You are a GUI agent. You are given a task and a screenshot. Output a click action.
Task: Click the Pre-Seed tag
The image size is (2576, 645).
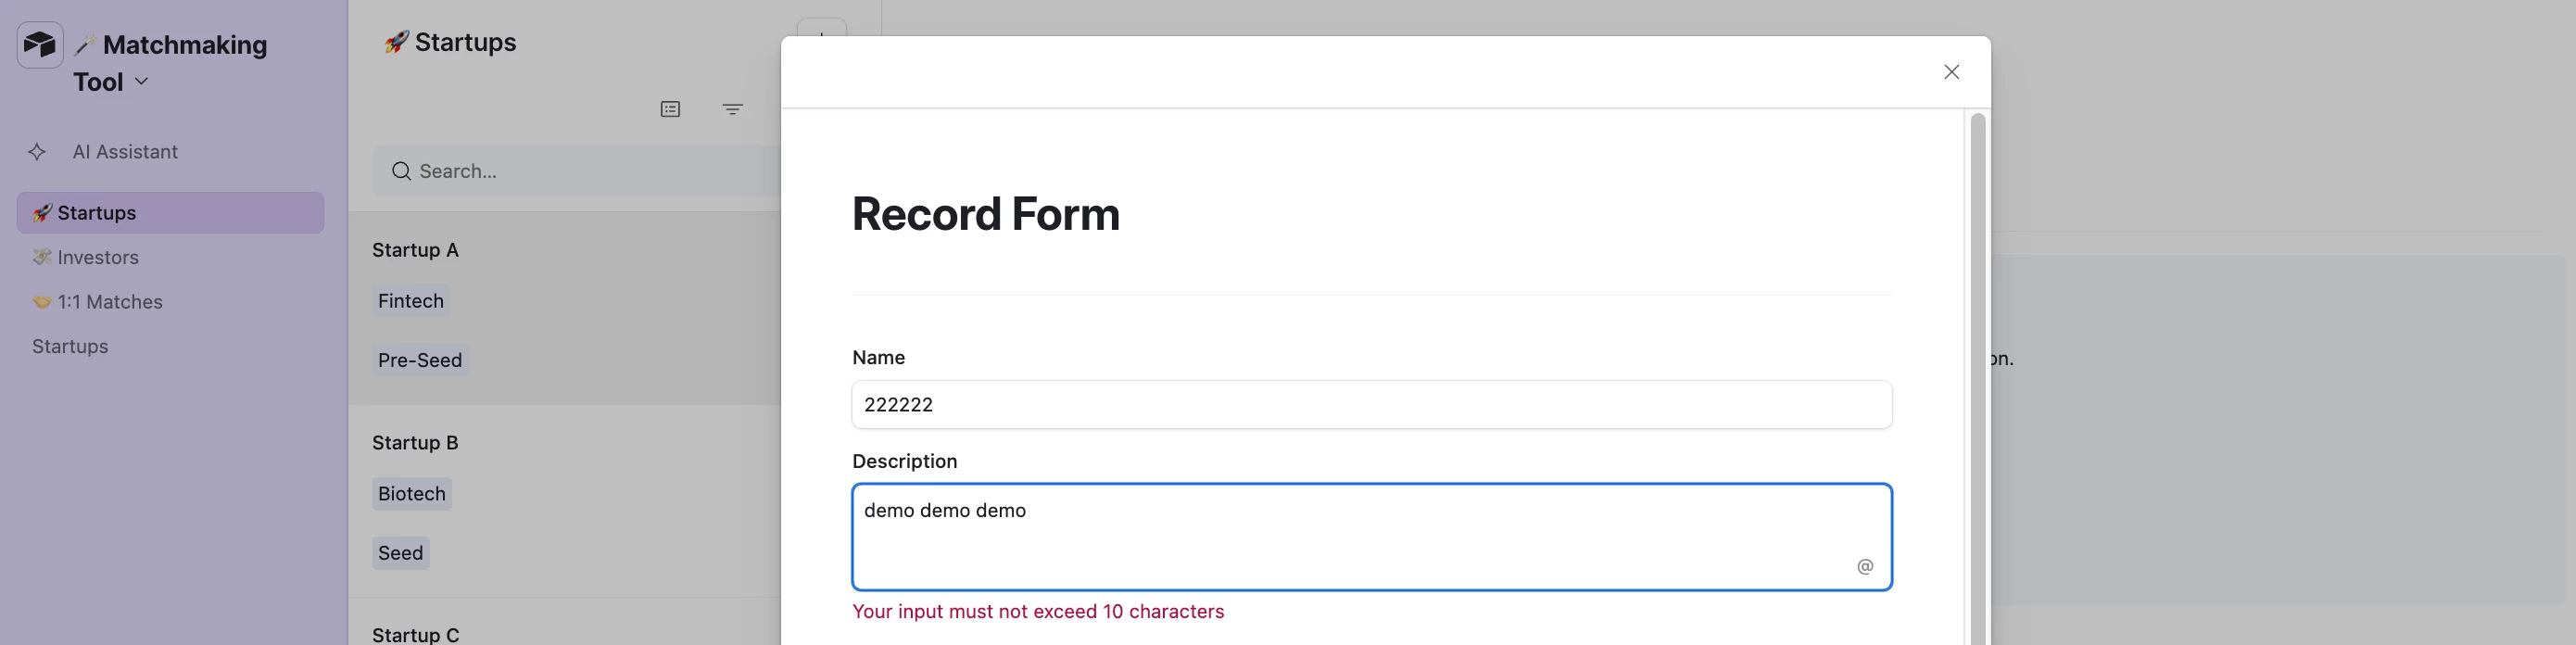tap(420, 360)
